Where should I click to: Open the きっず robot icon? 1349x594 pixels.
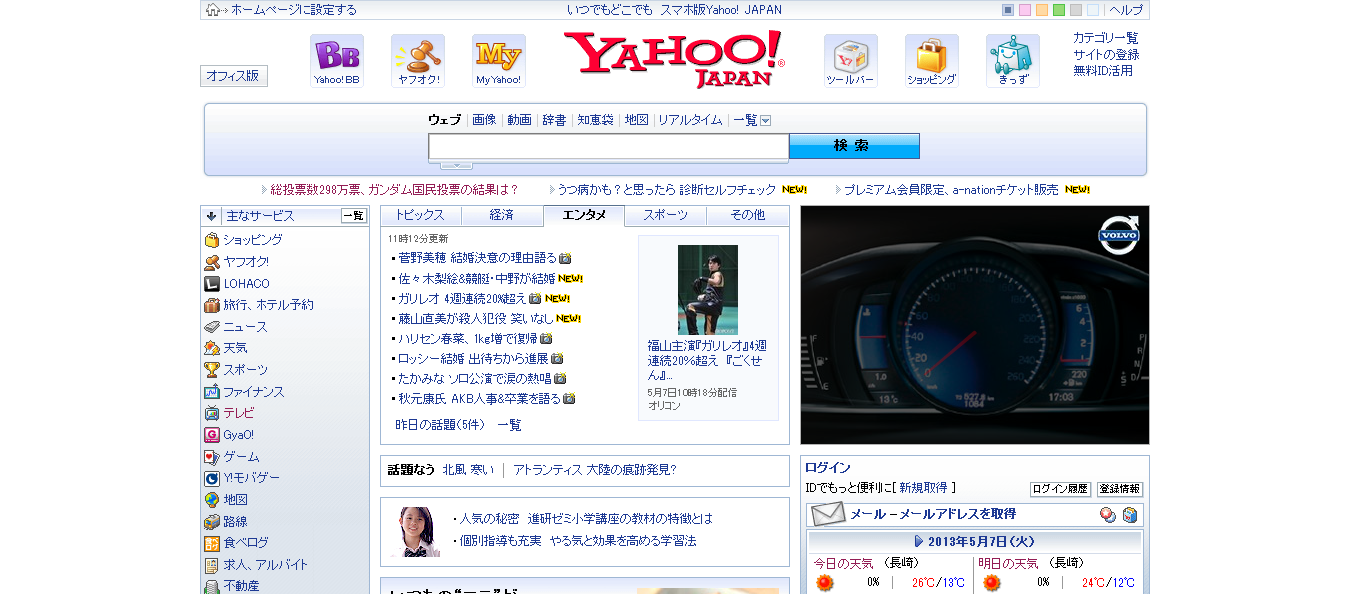(1013, 61)
